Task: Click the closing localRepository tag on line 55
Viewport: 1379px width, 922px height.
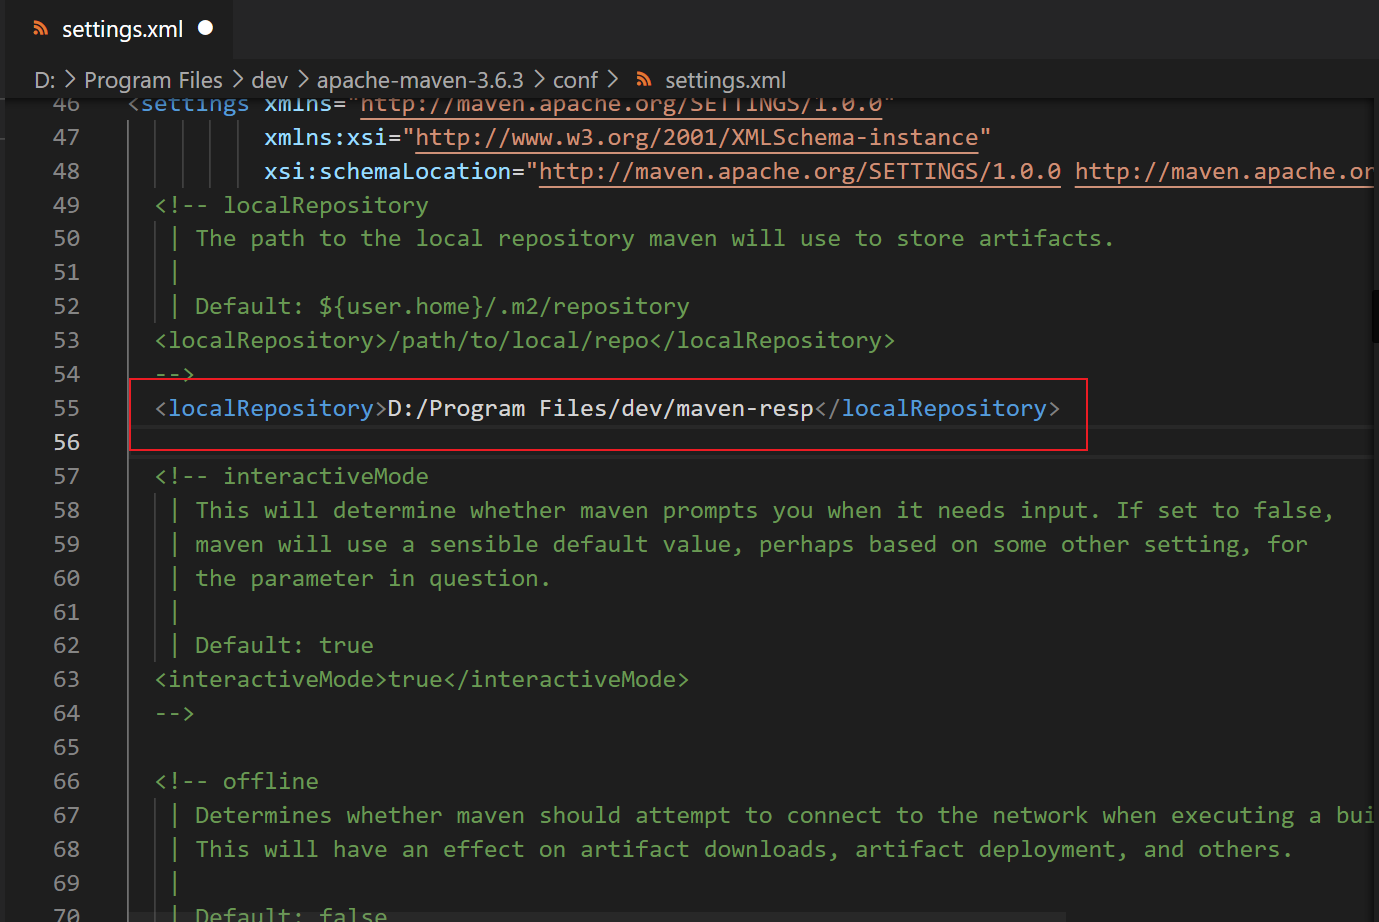Action: pyautogui.click(x=937, y=408)
